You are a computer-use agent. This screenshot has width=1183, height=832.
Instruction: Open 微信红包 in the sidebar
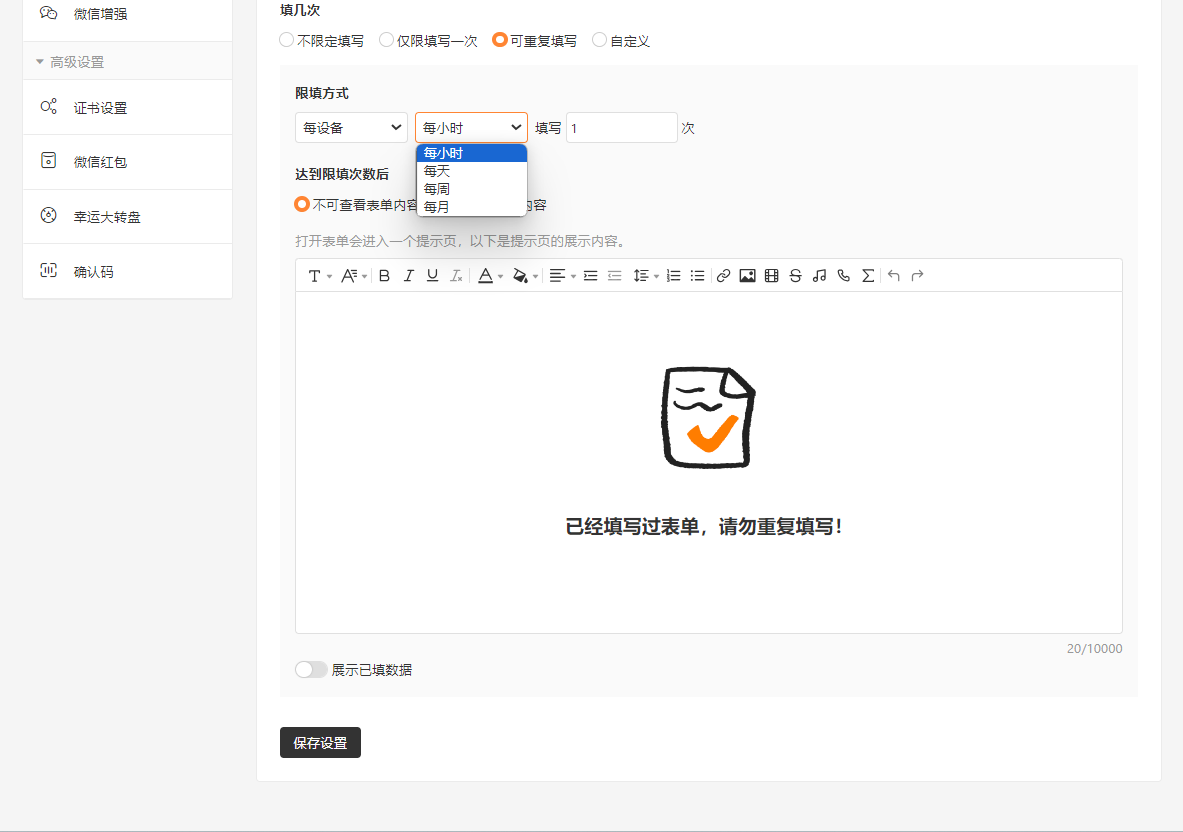coord(128,161)
